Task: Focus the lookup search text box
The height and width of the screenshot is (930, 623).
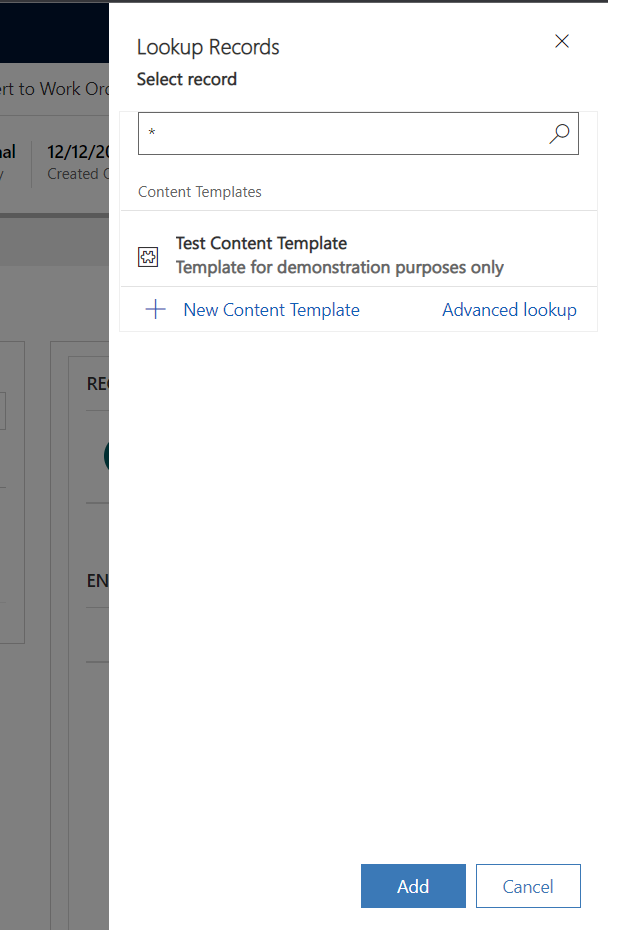Action: 340,134
